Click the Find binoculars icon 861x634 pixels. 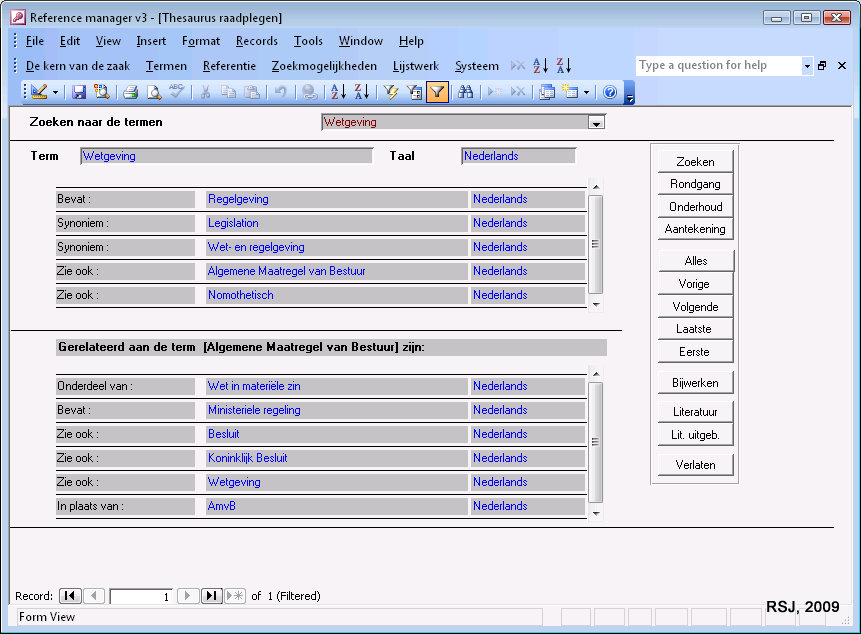point(465,92)
